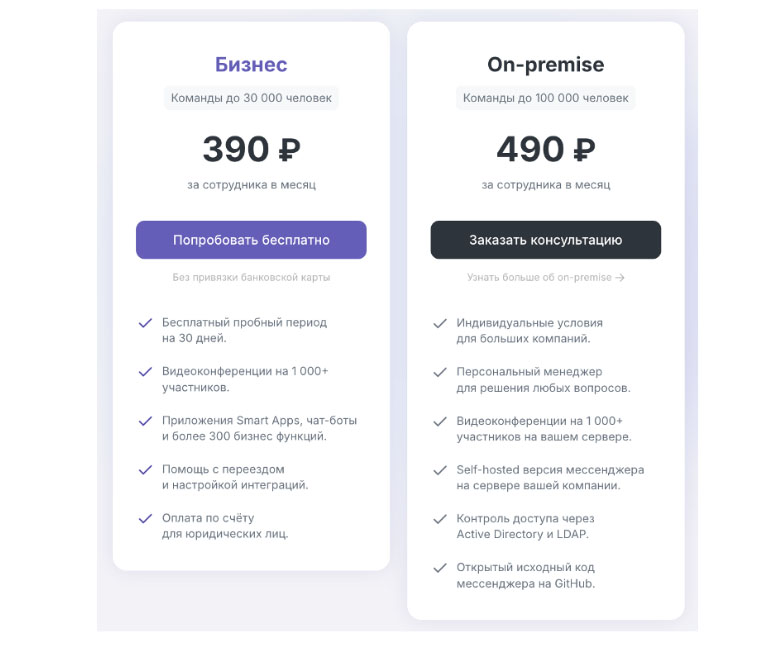
Task: Click the dark "Заказать консультацию" button
Action: 545,240
